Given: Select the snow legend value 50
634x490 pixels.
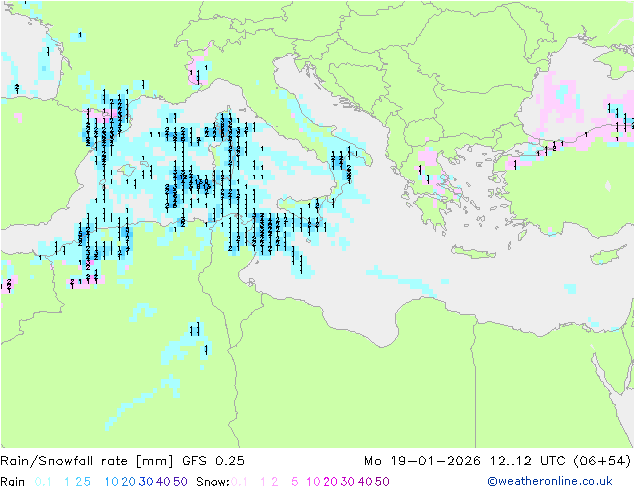Looking at the screenshot, I should click(382, 482).
